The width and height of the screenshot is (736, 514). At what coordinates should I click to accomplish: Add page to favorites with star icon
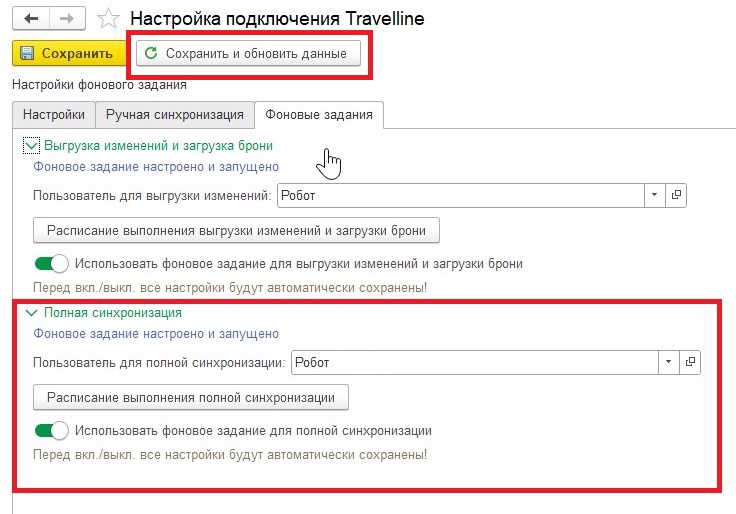[108, 19]
